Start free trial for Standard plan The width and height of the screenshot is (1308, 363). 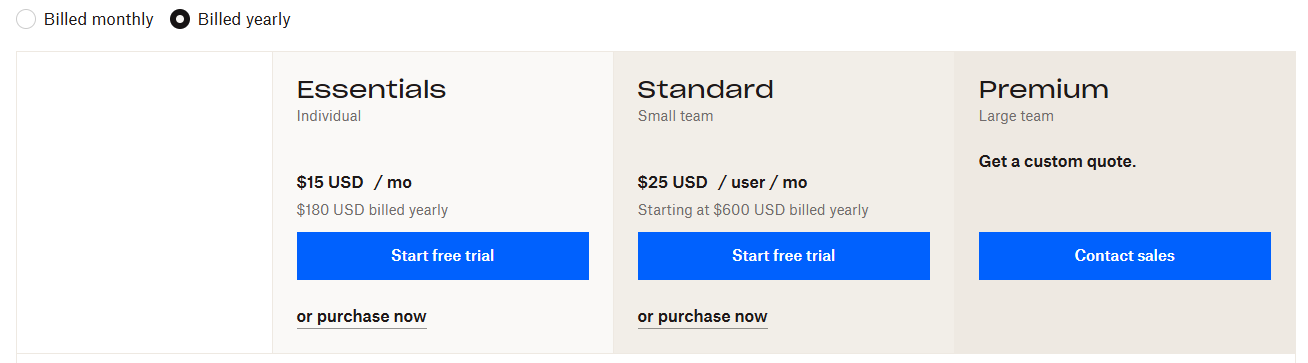[784, 256]
